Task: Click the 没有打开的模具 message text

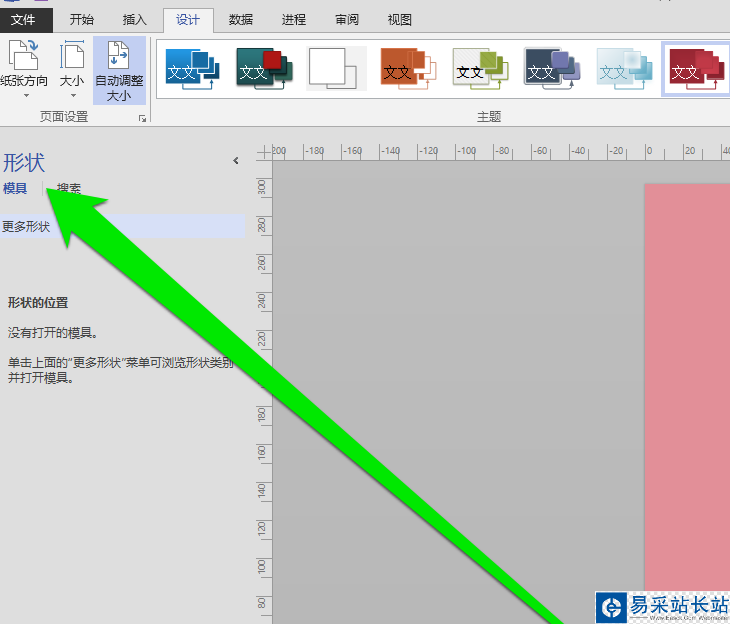Action: pyautogui.click(x=53, y=333)
